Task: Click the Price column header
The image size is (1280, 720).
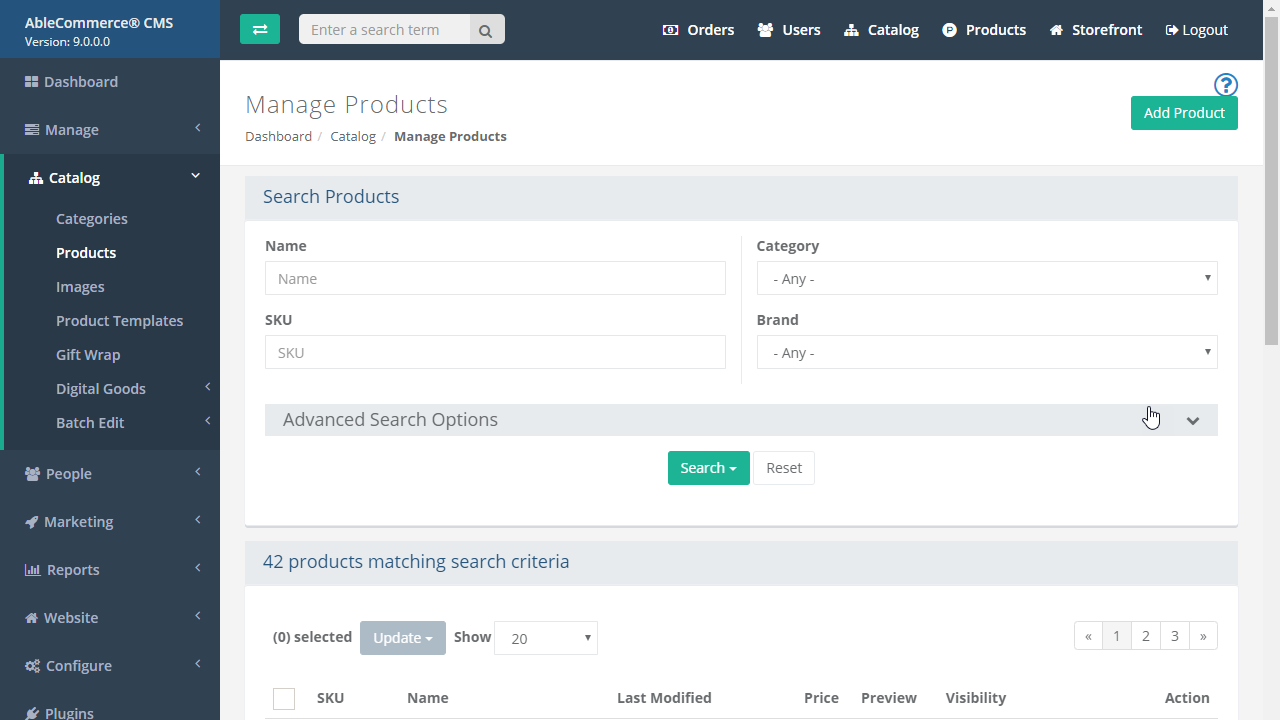Action: [x=821, y=698]
